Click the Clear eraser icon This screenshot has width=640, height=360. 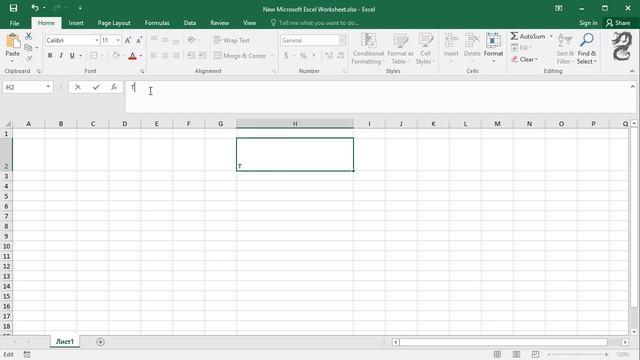tap(514, 59)
